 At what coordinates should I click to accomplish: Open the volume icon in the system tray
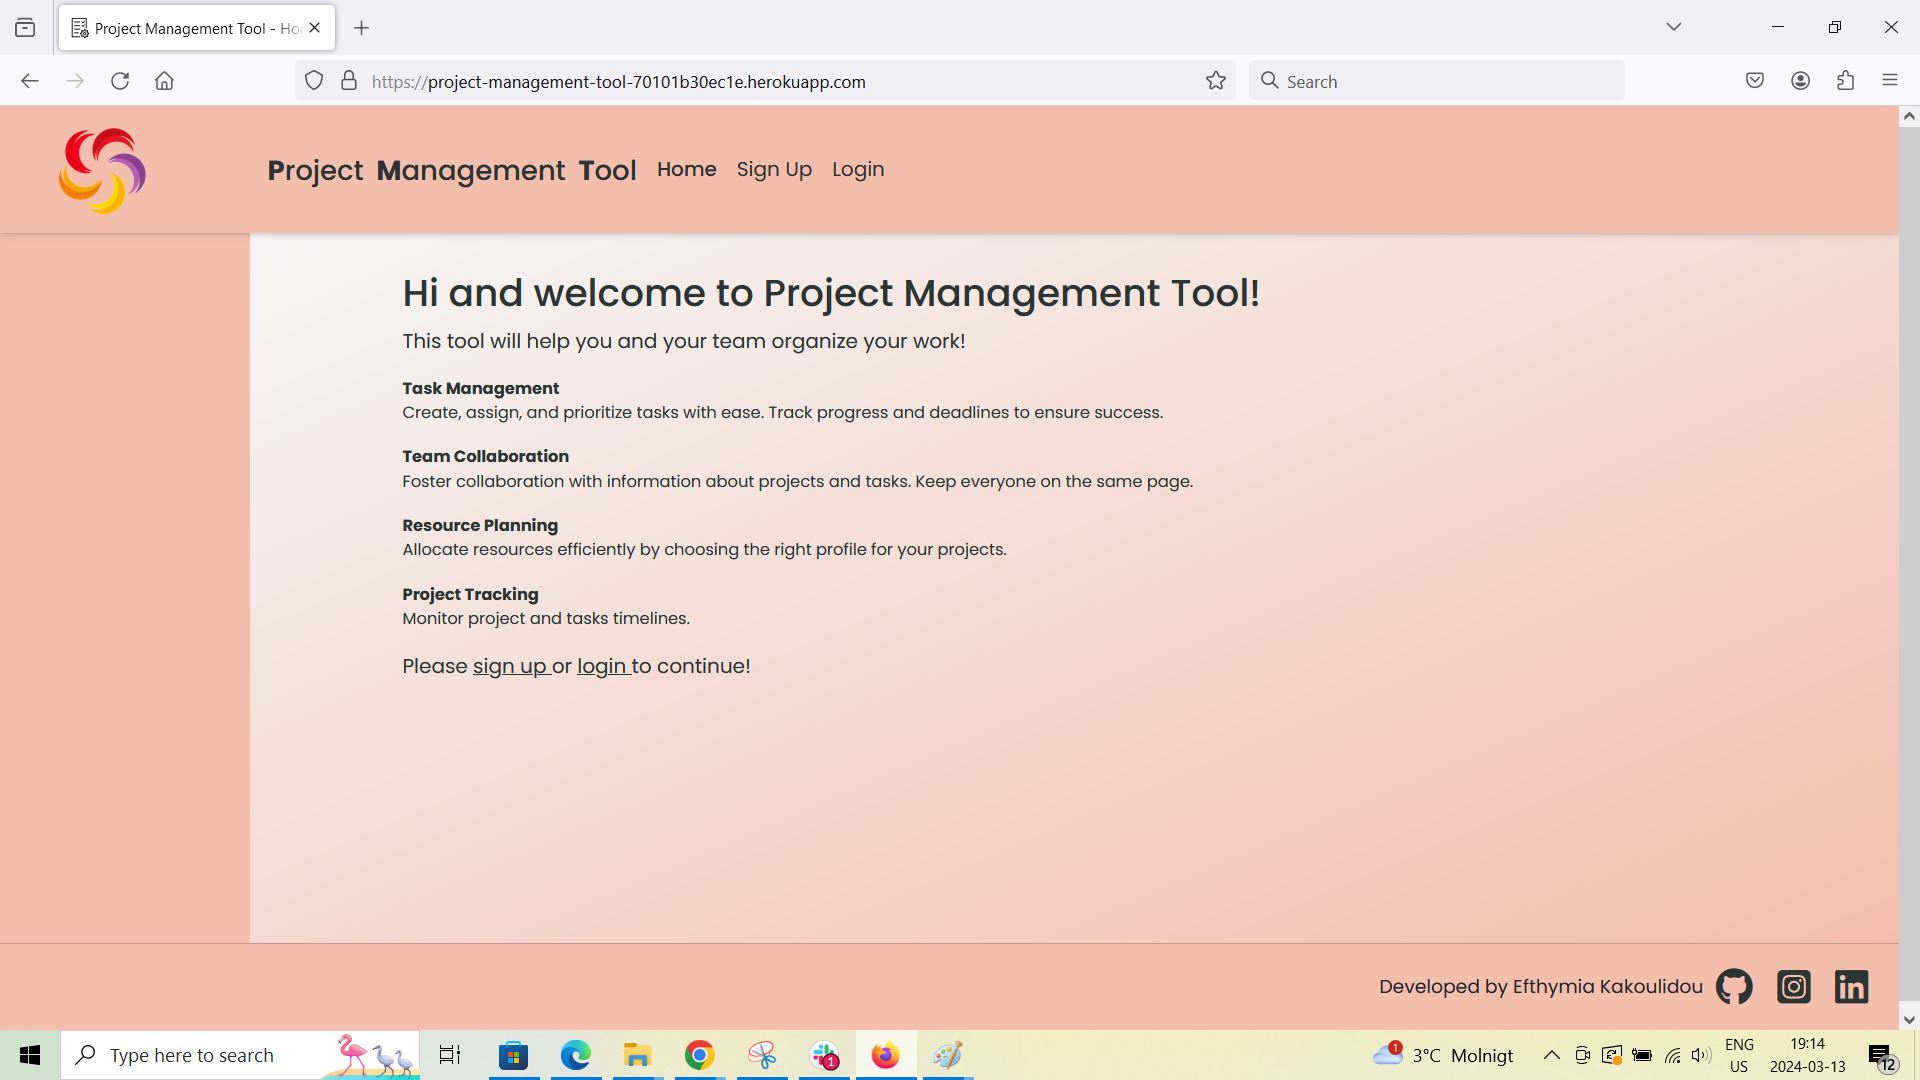tap(1701, 1054)
